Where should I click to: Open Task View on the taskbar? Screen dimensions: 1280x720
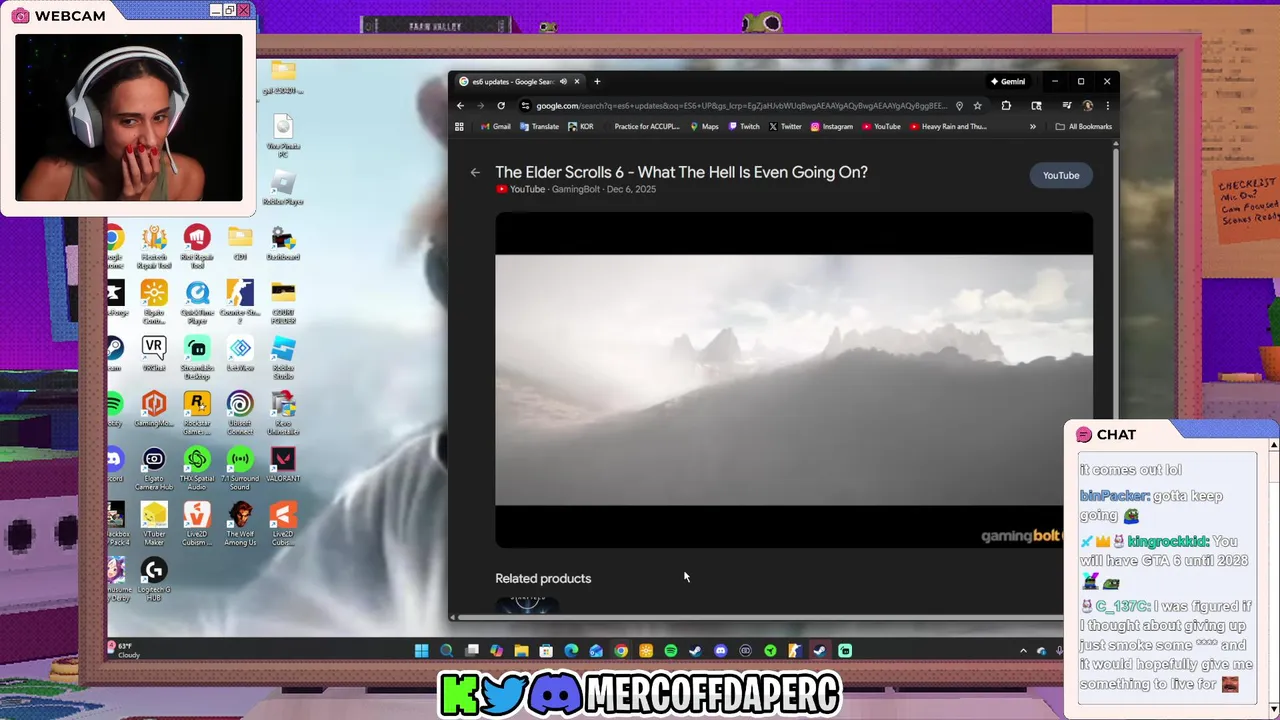click(471, 651)
